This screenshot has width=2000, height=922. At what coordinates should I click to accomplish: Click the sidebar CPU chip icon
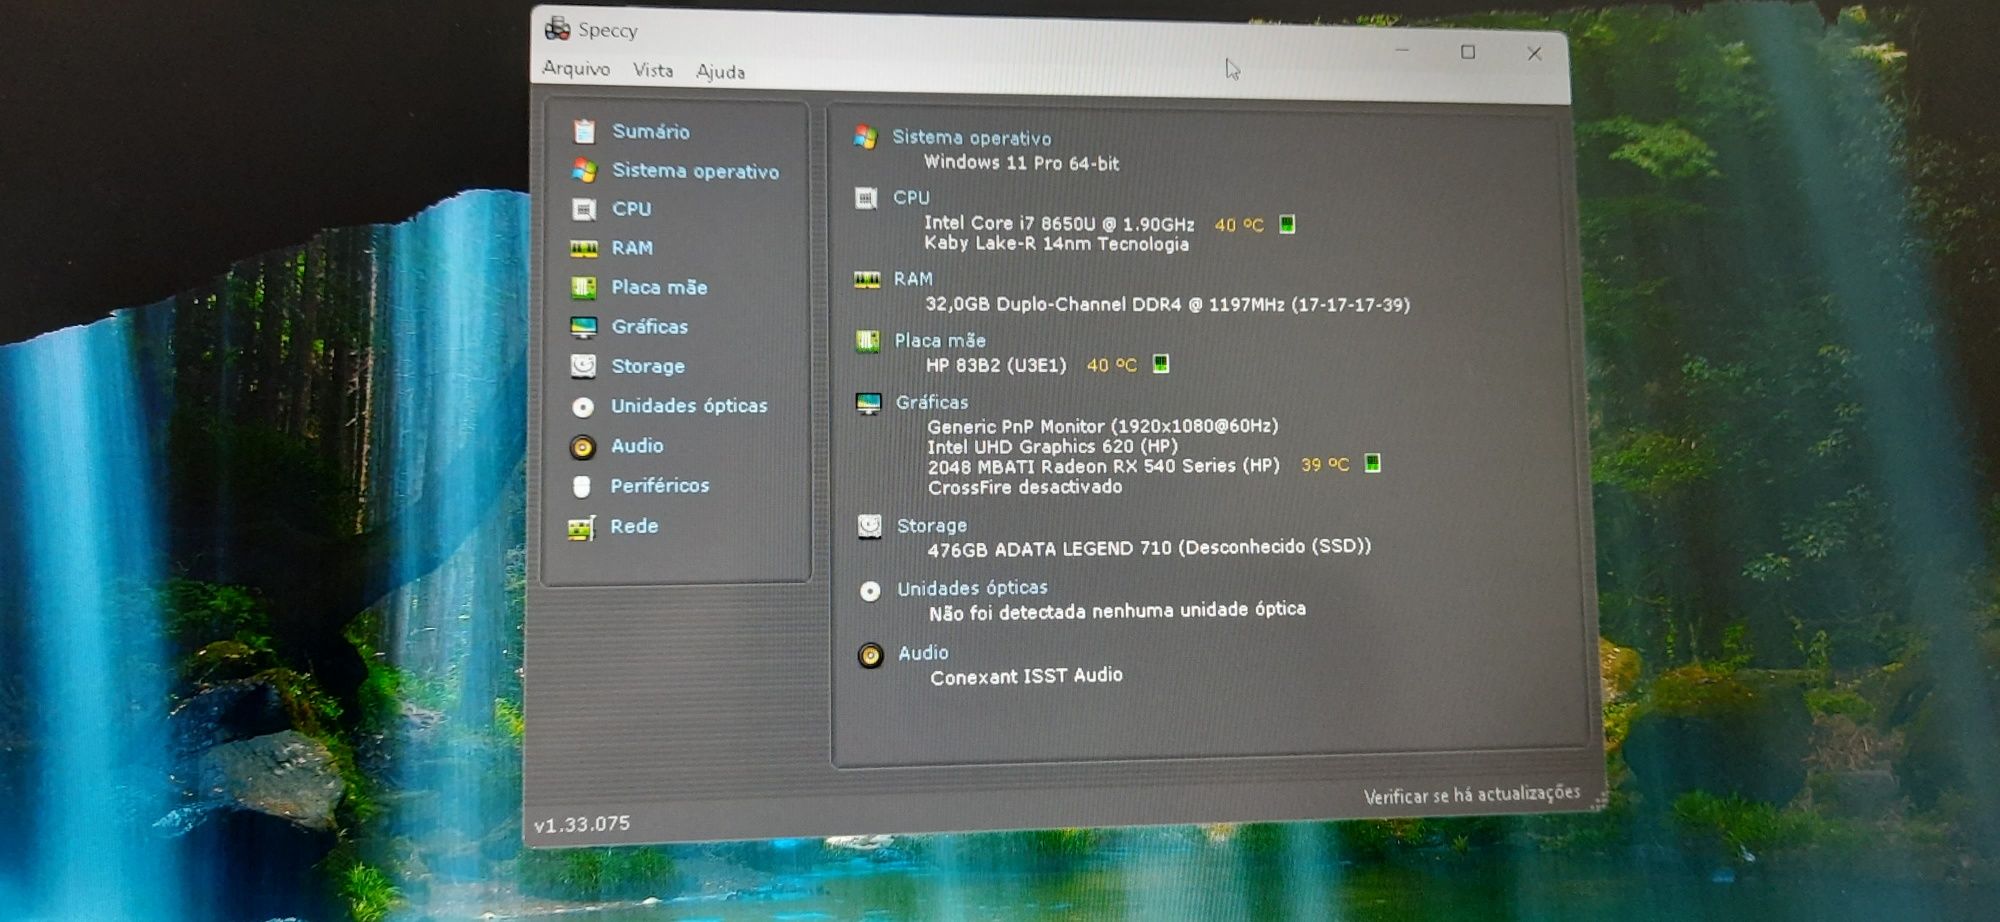point(584,209)
